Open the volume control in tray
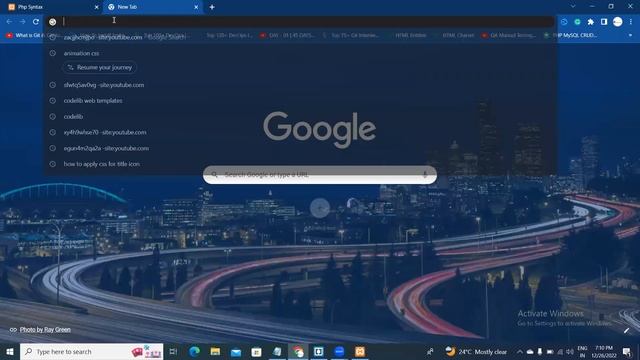This screenshot has width=640, height=360. point(570,351)
